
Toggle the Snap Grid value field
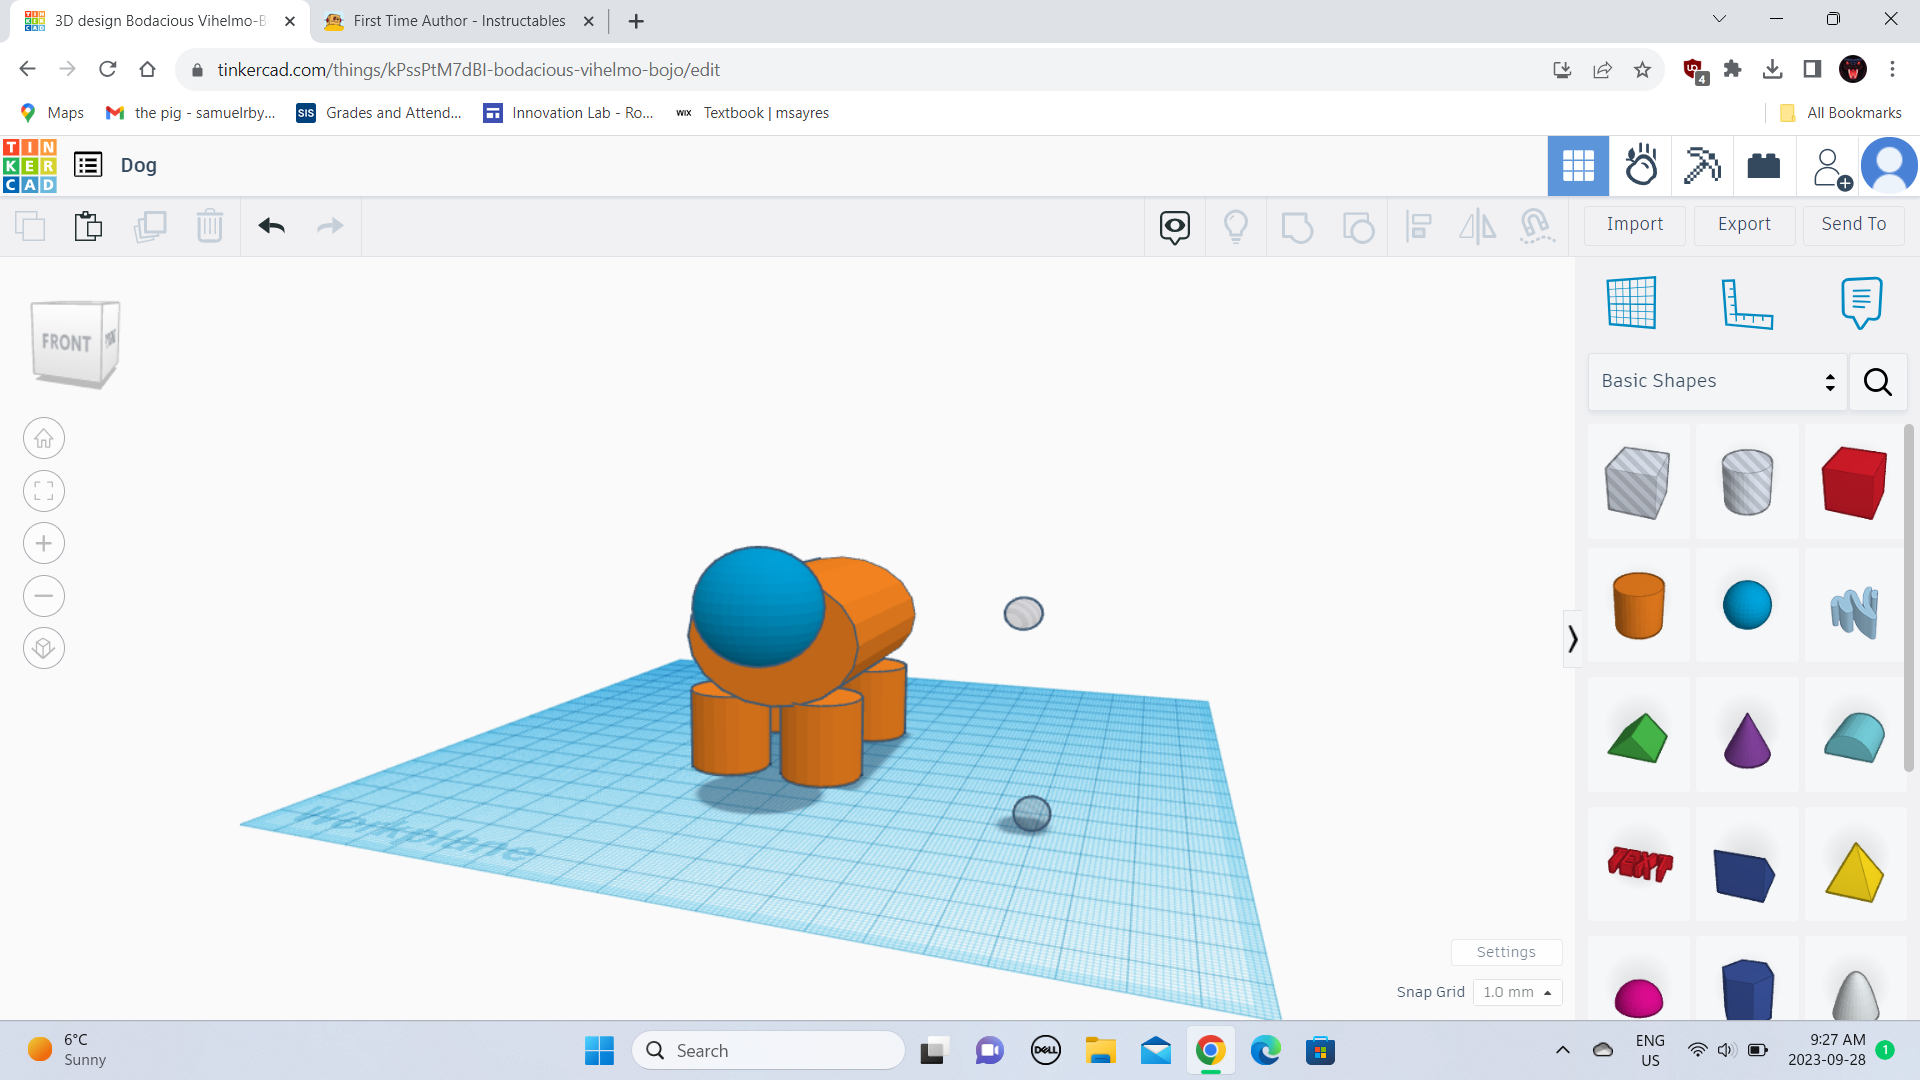tap(1515, 992)
